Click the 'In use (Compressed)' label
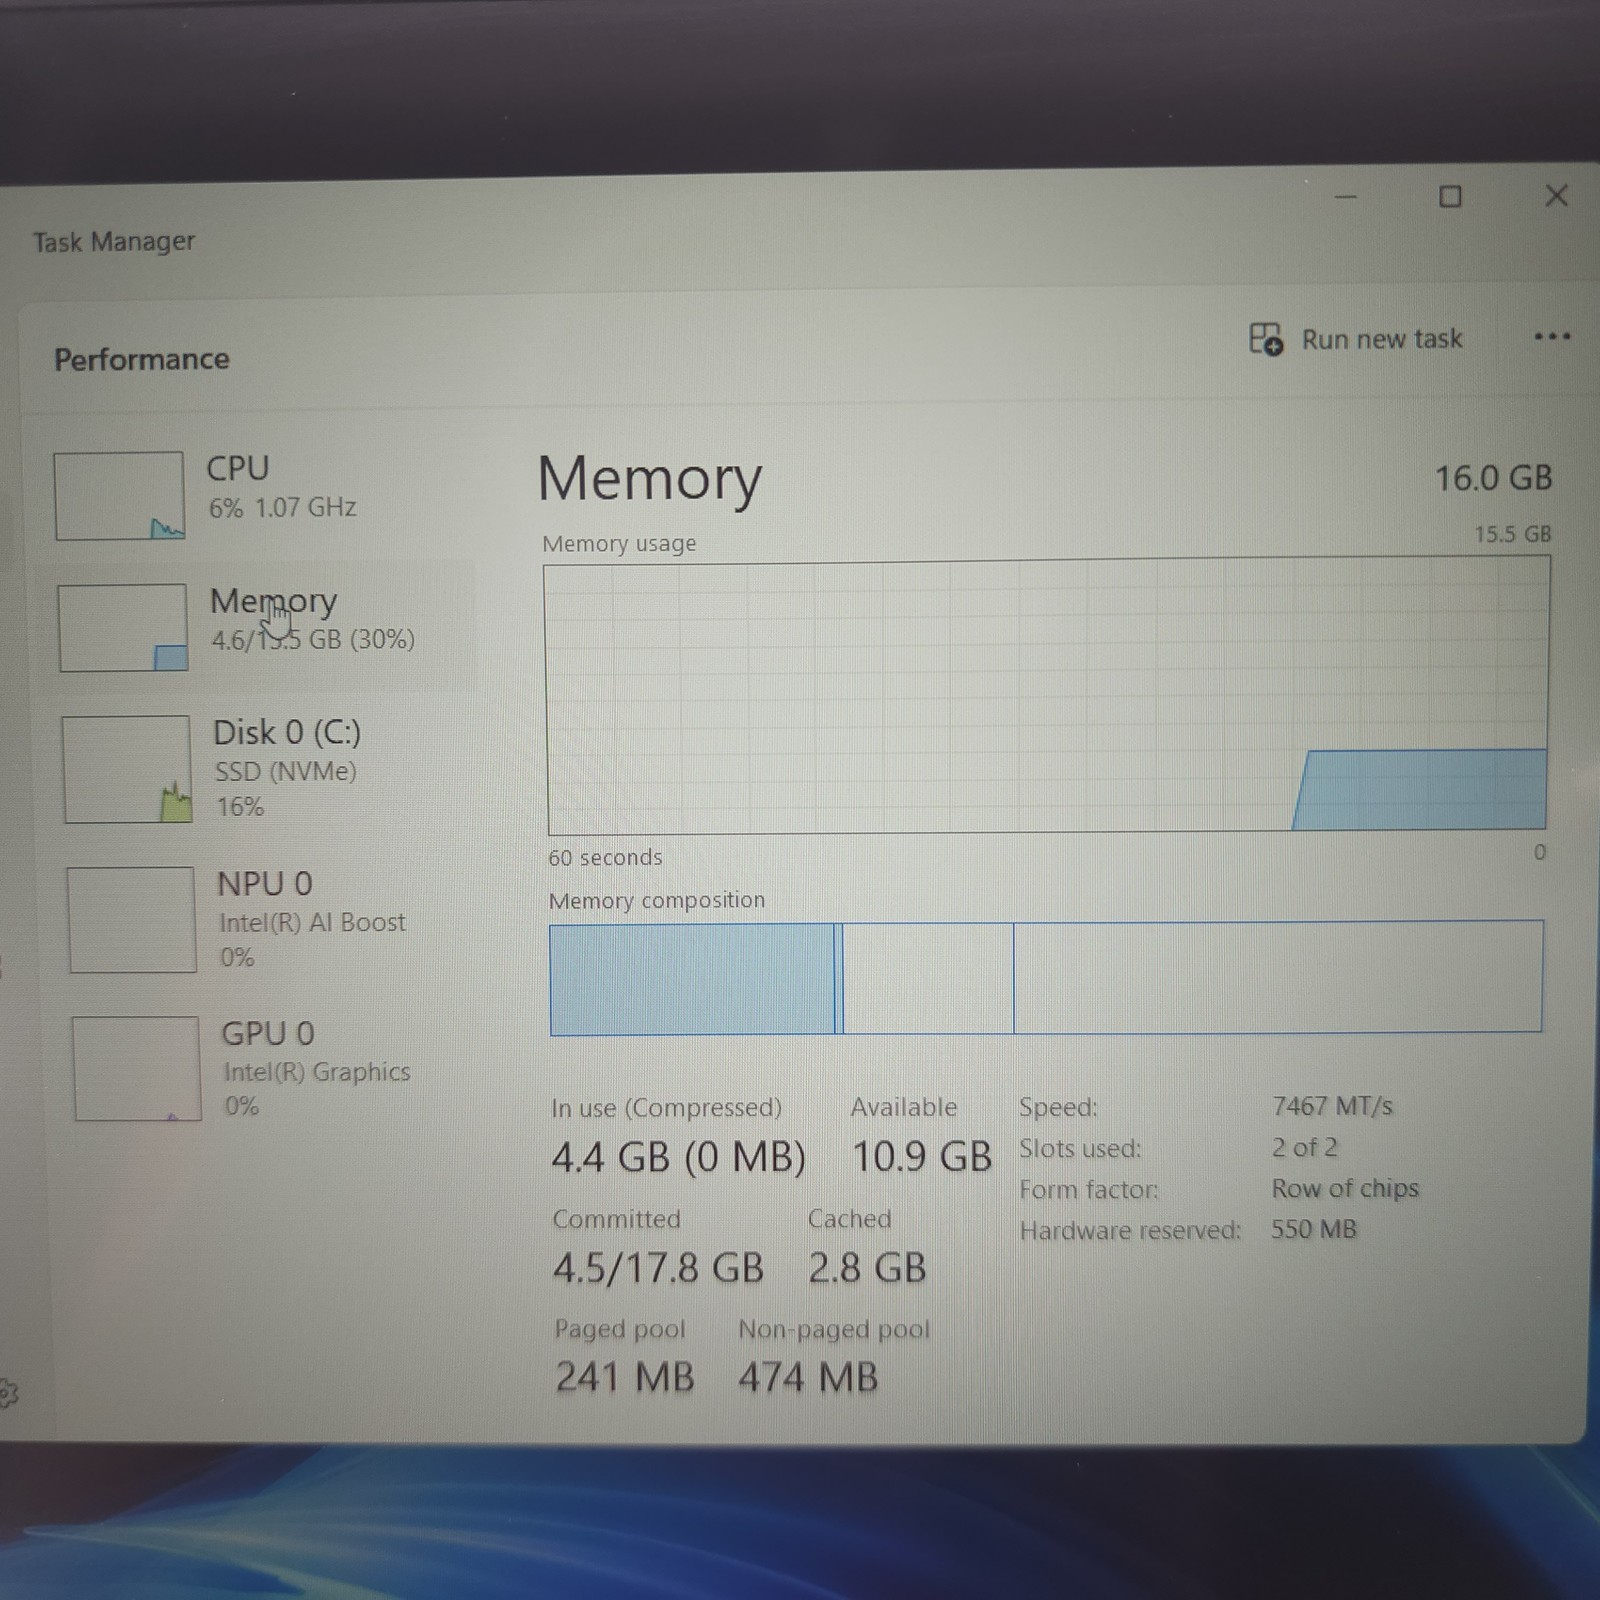The image size is (1600, 1600). click(666, 1108)
